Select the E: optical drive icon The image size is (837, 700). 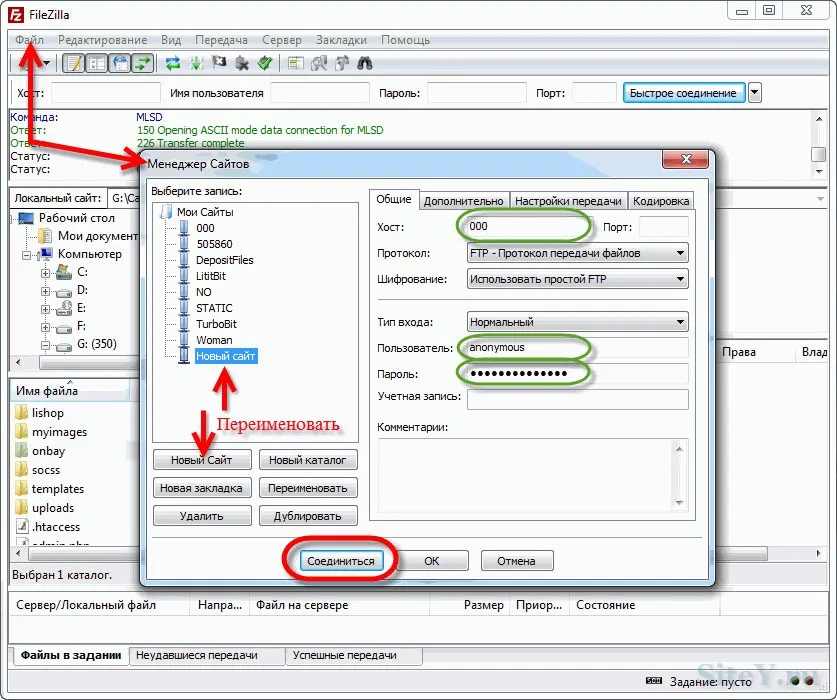[64, 308]
